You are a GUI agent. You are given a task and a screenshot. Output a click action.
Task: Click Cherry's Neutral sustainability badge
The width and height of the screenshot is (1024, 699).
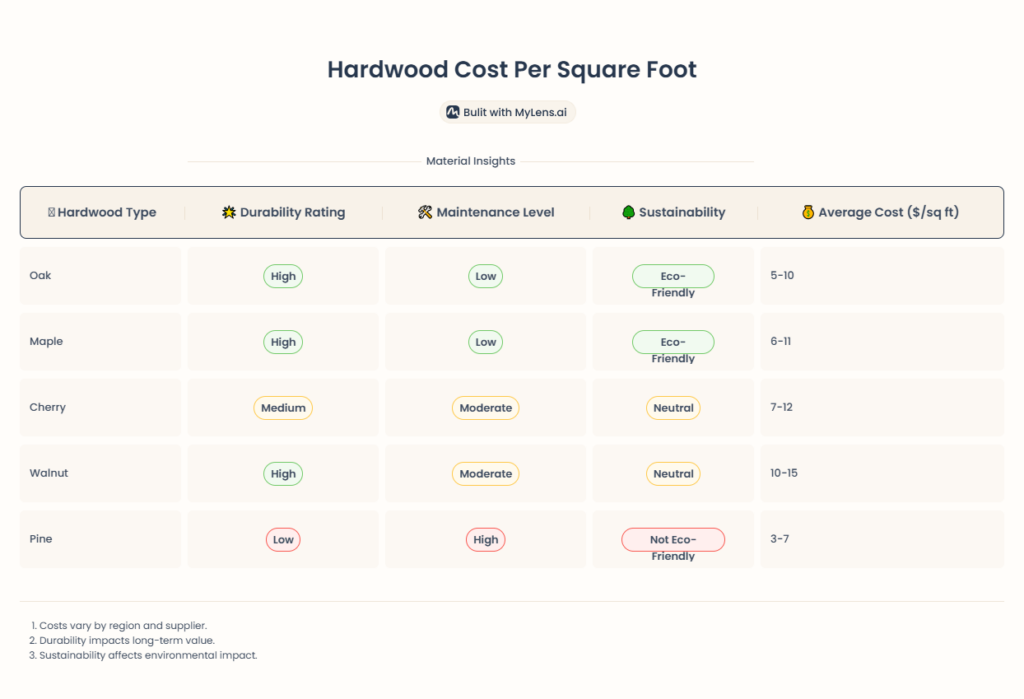click(x=673, y=408)
